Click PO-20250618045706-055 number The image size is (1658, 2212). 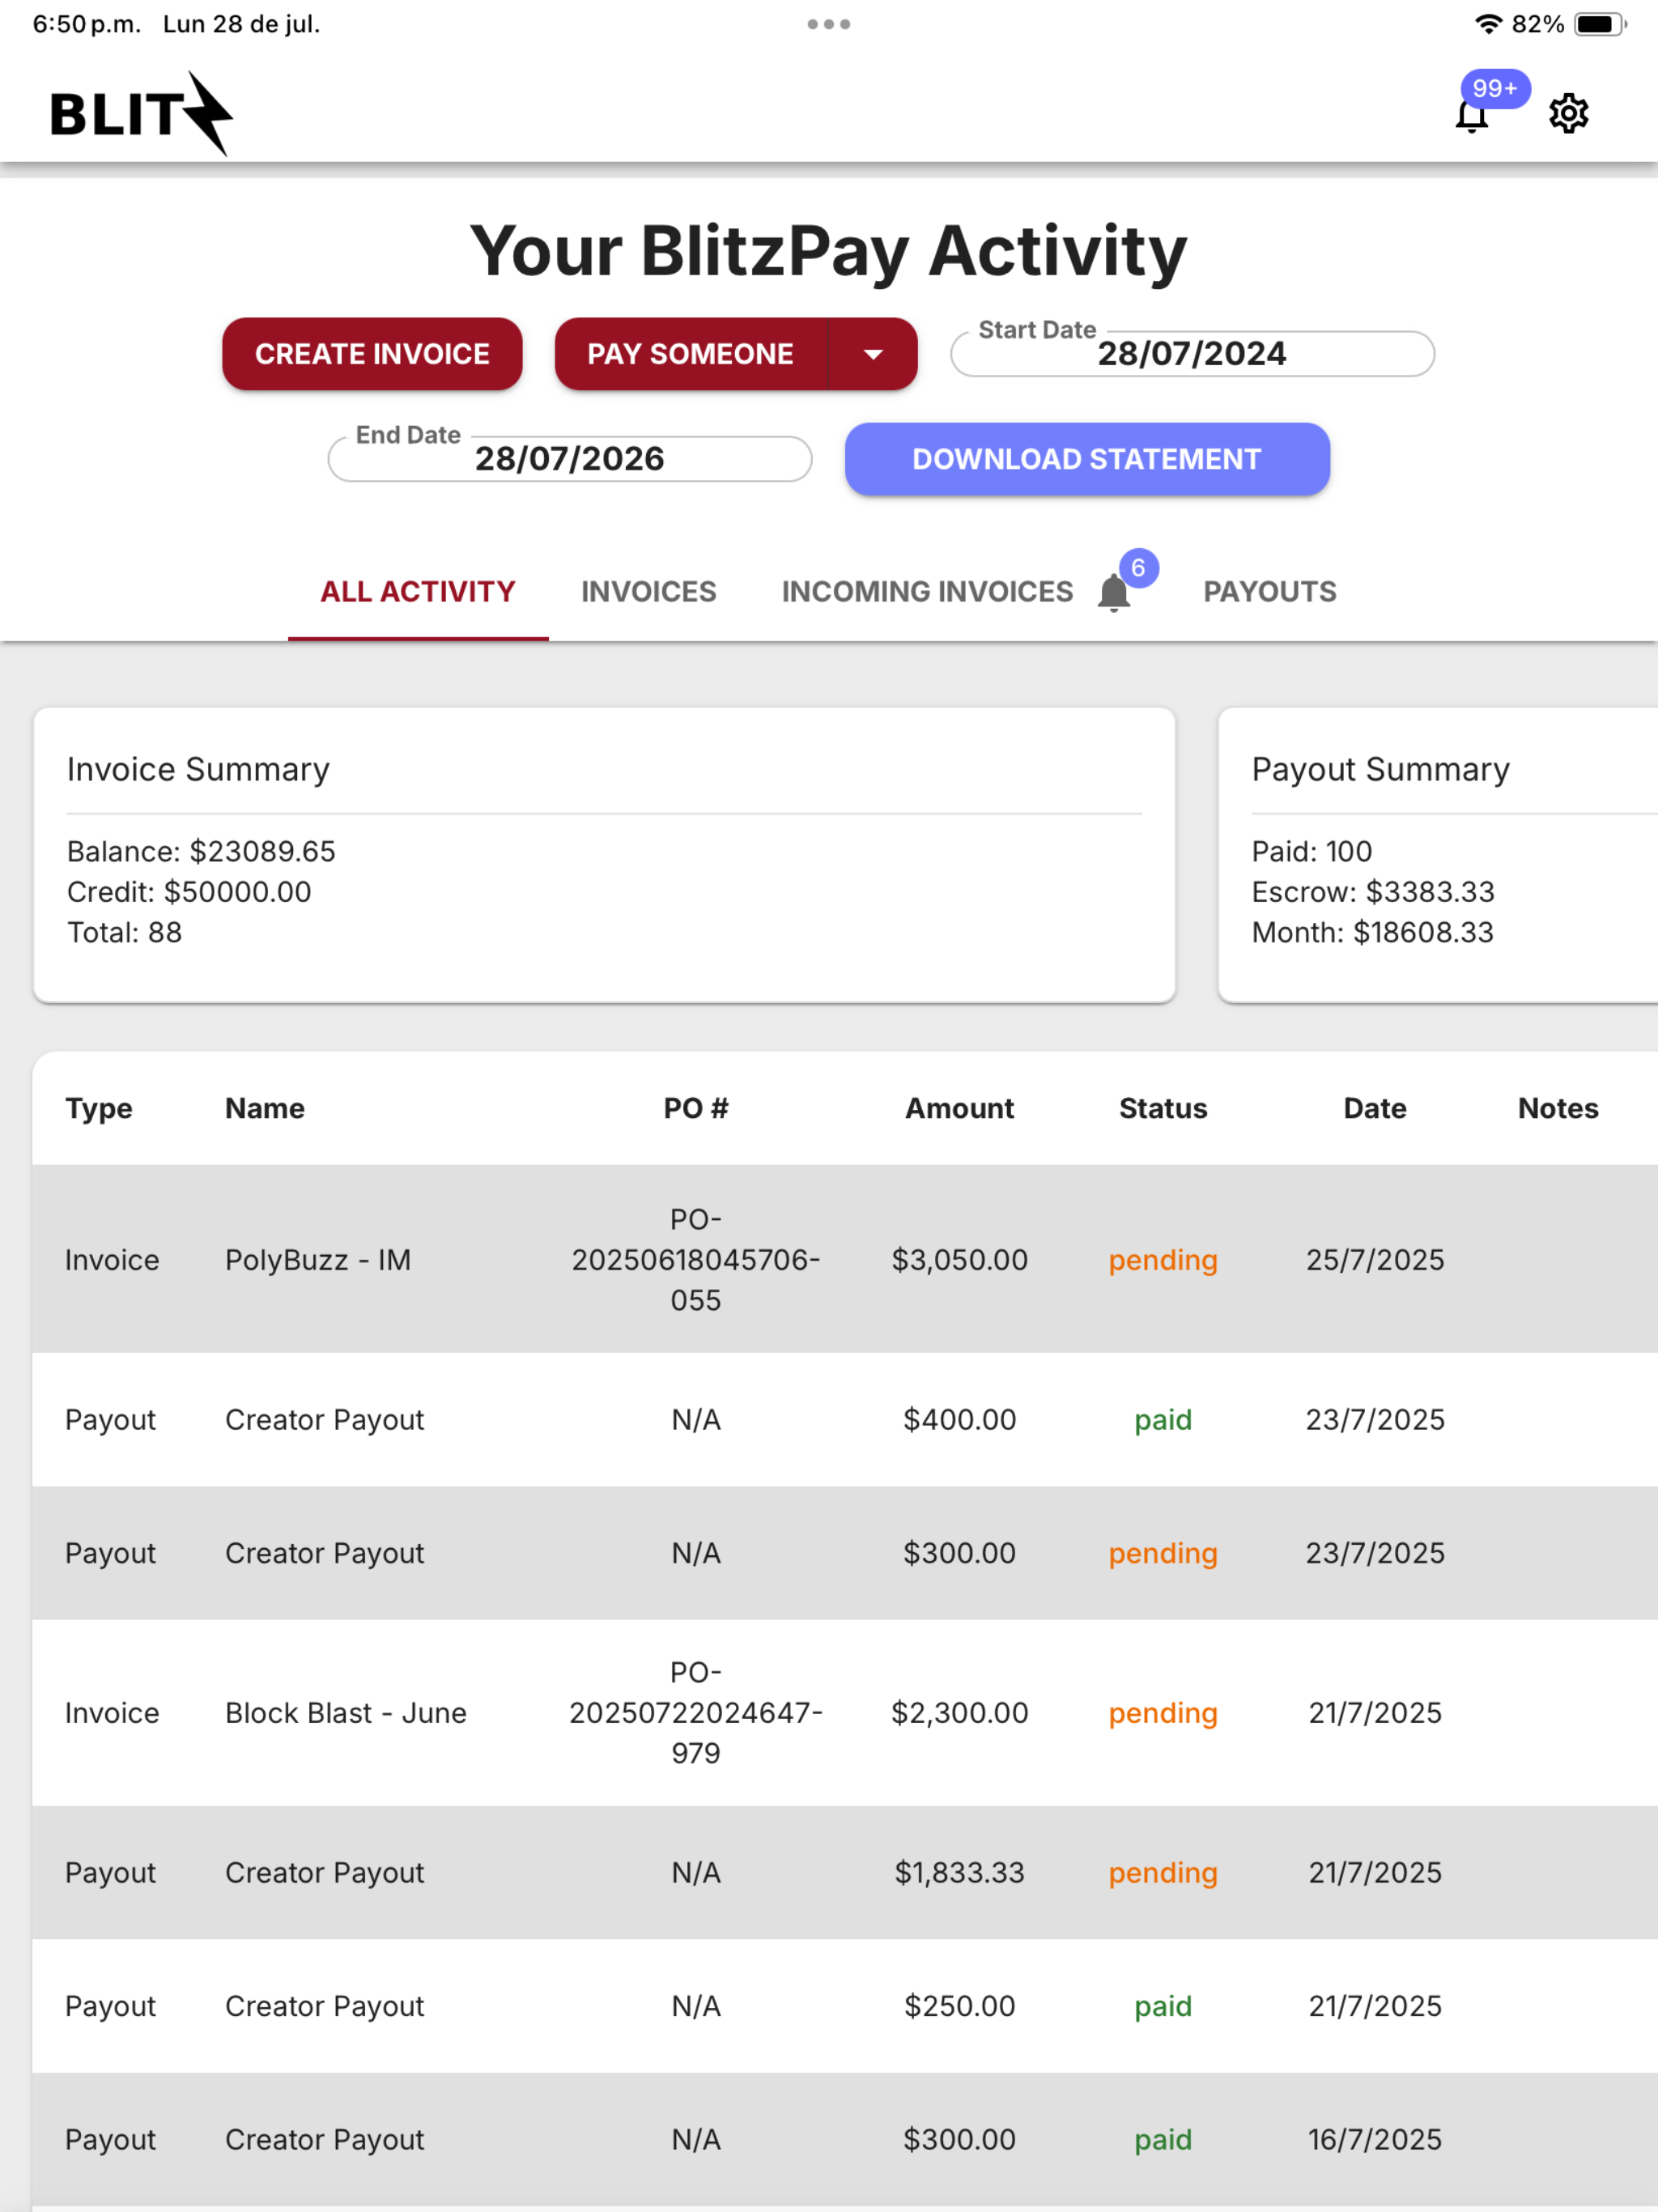click(x=696, y=1259)
